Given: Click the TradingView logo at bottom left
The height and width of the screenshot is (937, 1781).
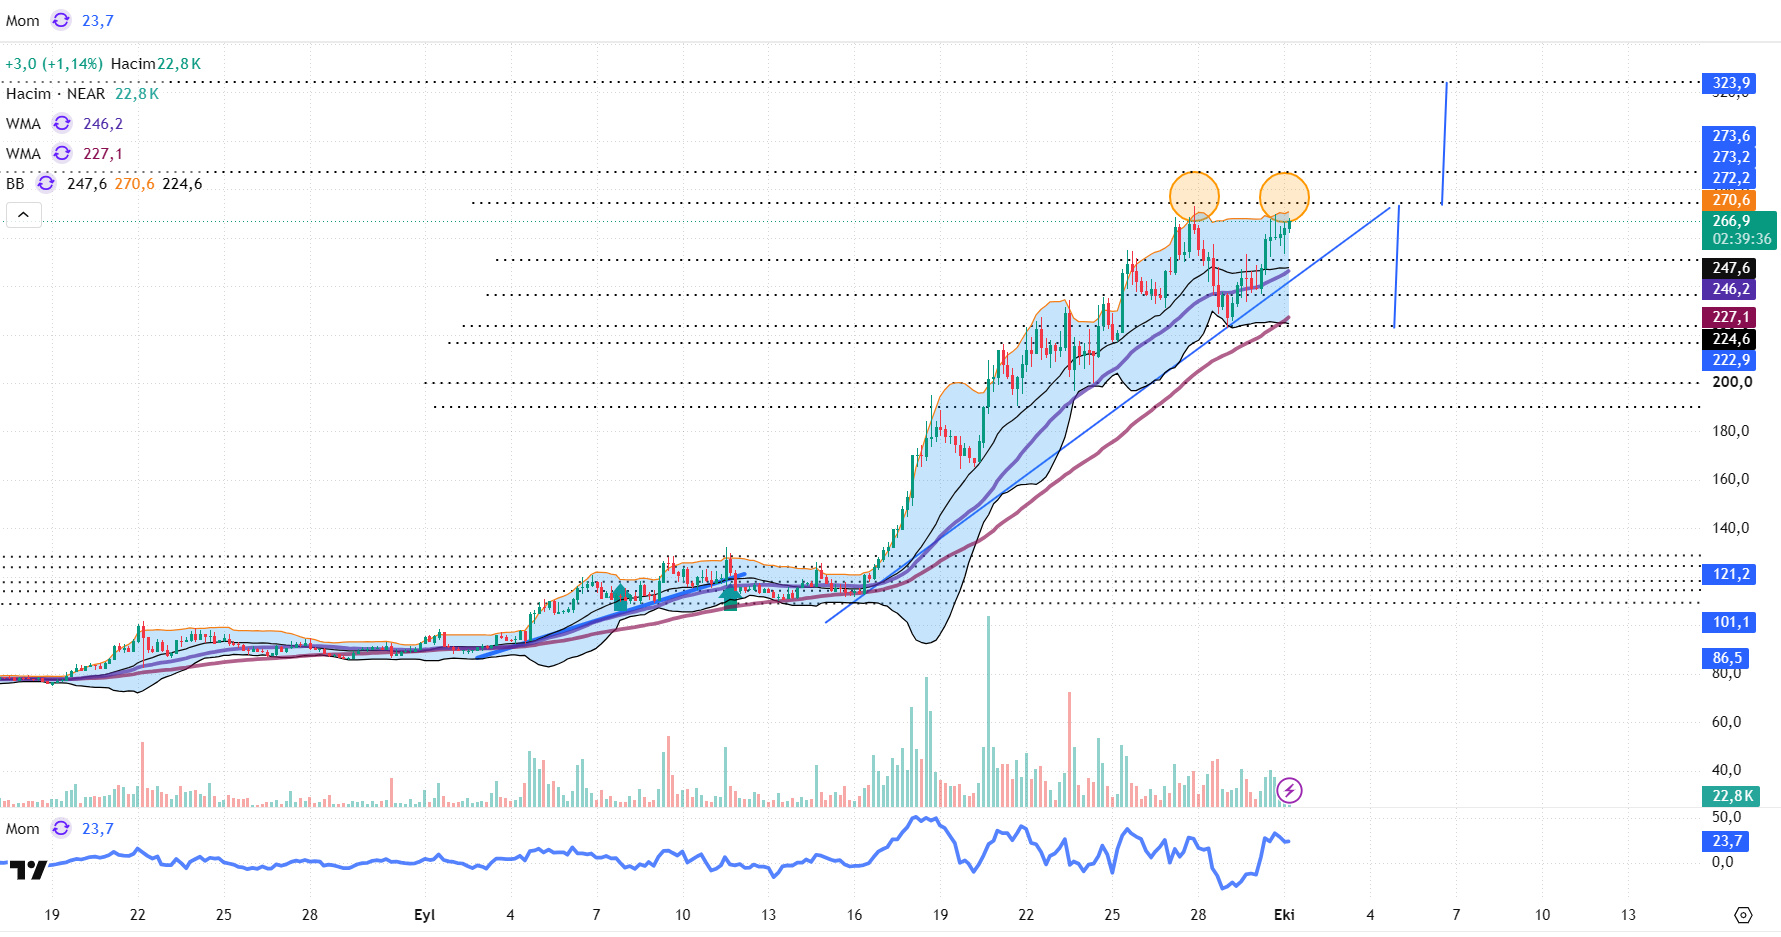Looking at the screenshot, I should click(28, 869).
